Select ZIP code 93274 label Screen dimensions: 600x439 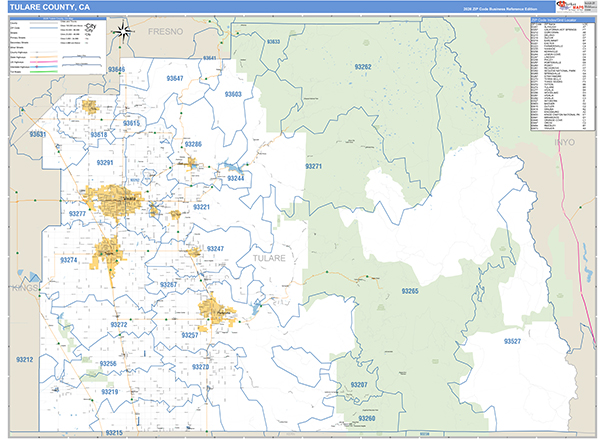[x=69, y=259]
